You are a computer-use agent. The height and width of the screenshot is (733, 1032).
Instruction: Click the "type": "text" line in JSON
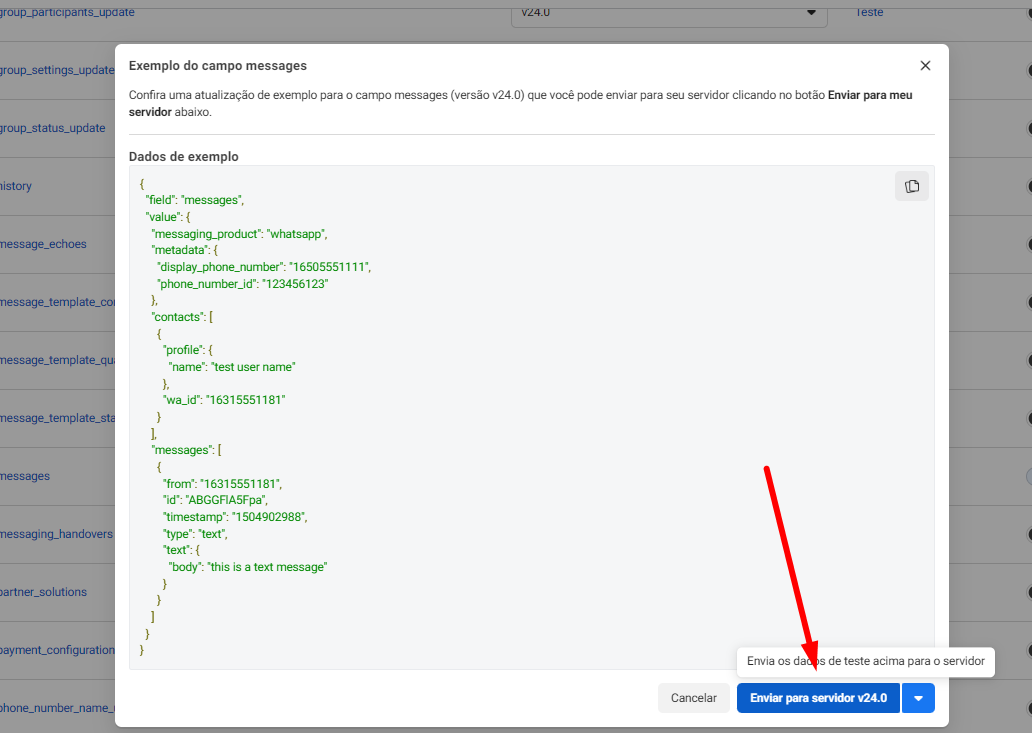click(x=195, y=534)
